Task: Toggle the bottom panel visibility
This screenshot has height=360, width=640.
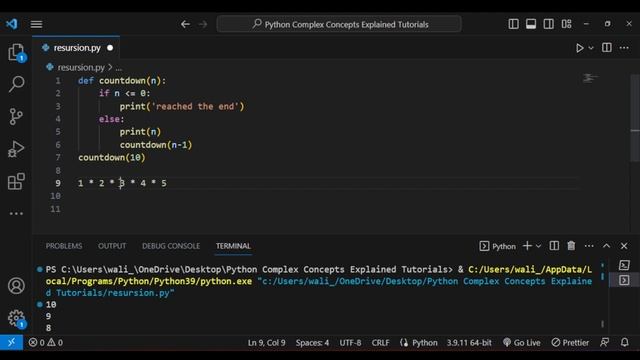Action: click(x=531, y=24)
